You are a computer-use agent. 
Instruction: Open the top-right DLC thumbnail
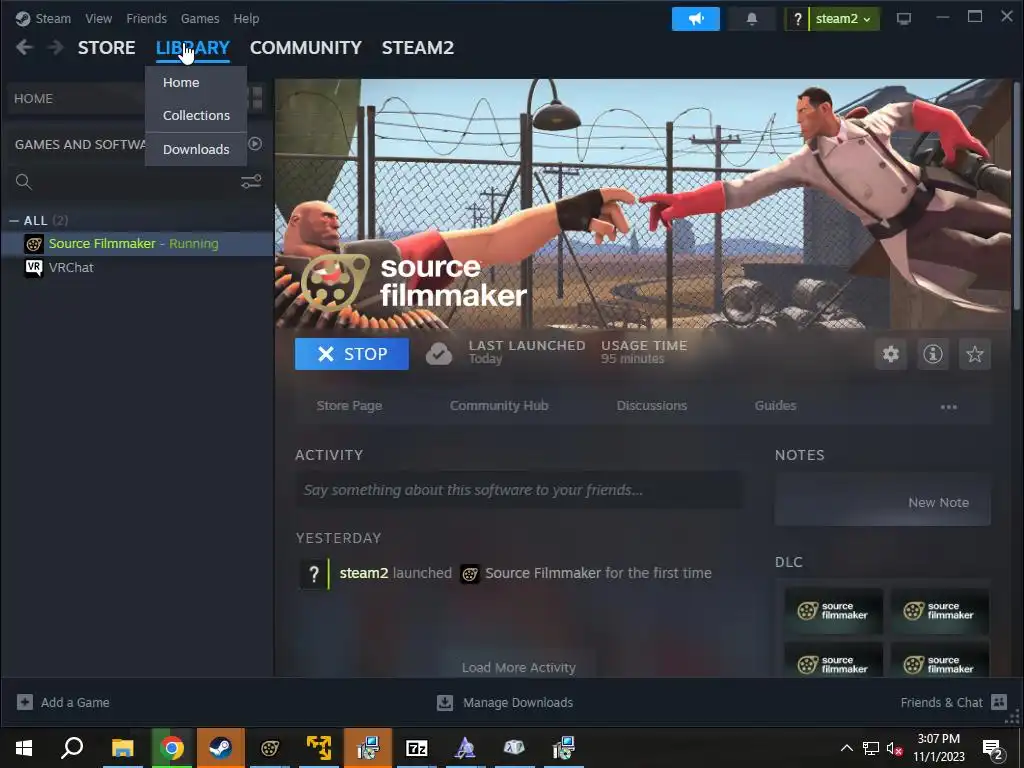tap(940, 611)
